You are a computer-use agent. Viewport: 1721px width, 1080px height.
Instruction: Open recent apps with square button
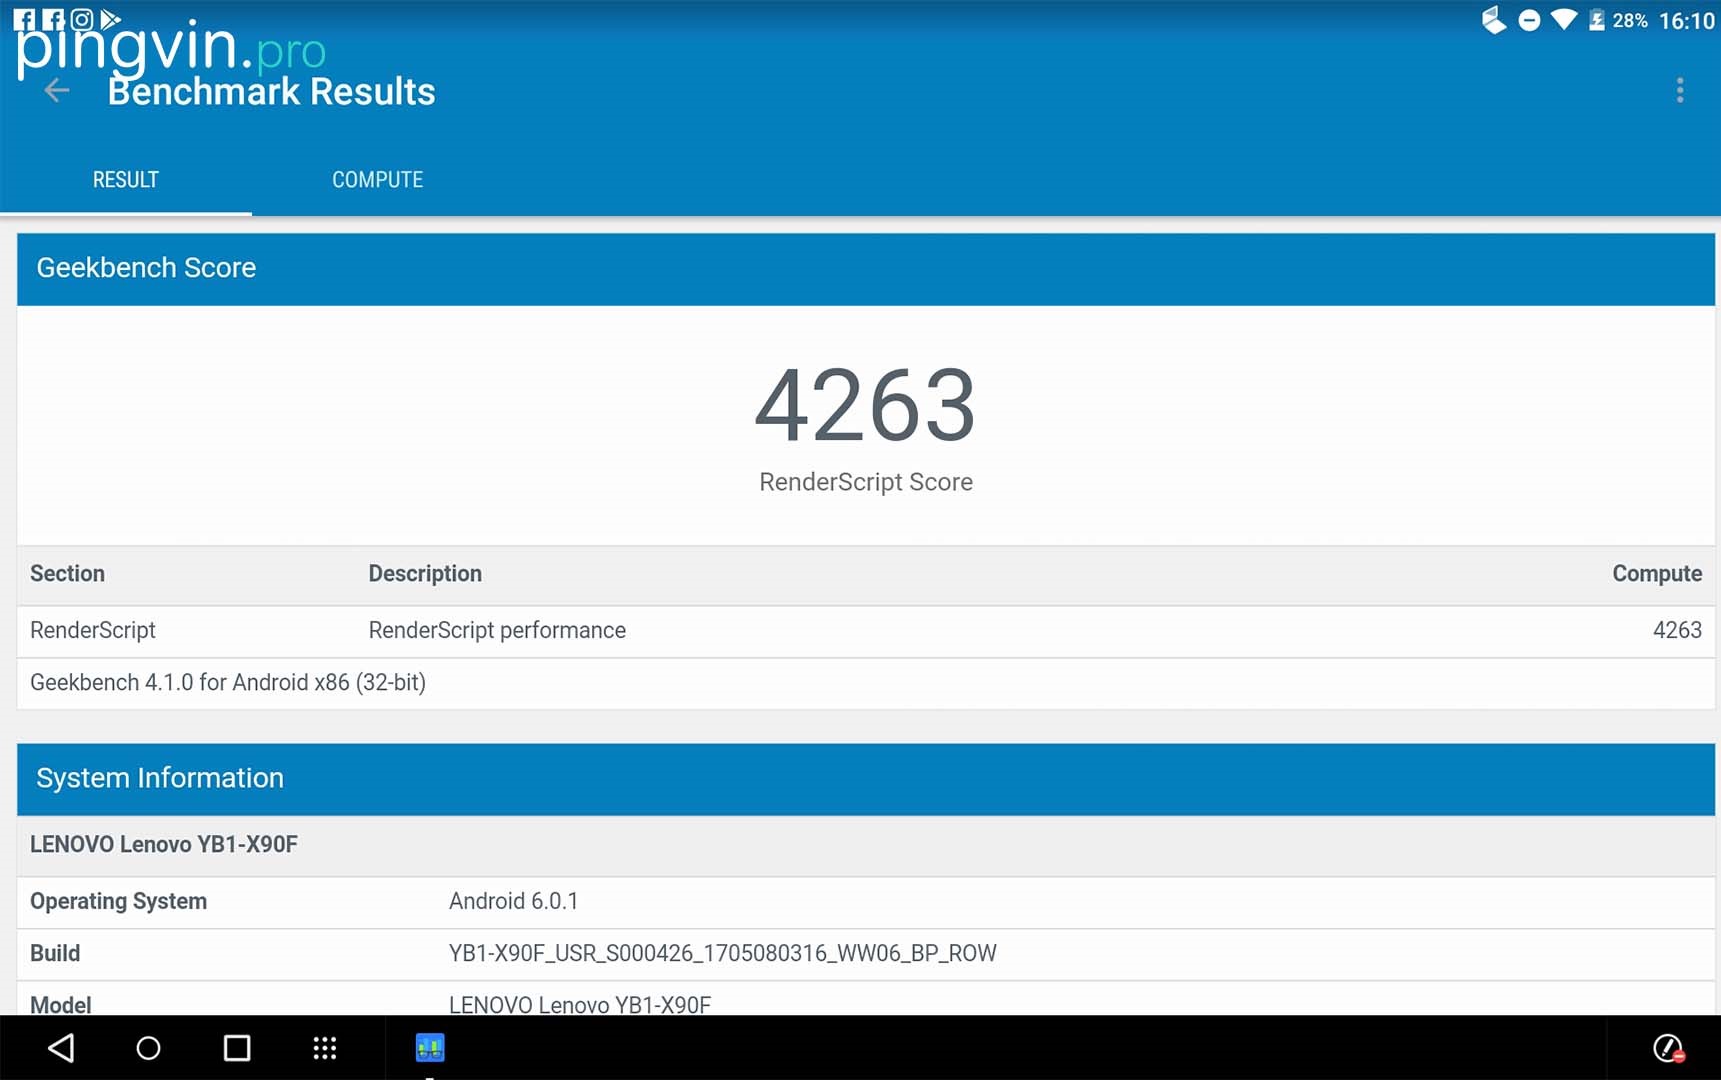click(237, 1048)
